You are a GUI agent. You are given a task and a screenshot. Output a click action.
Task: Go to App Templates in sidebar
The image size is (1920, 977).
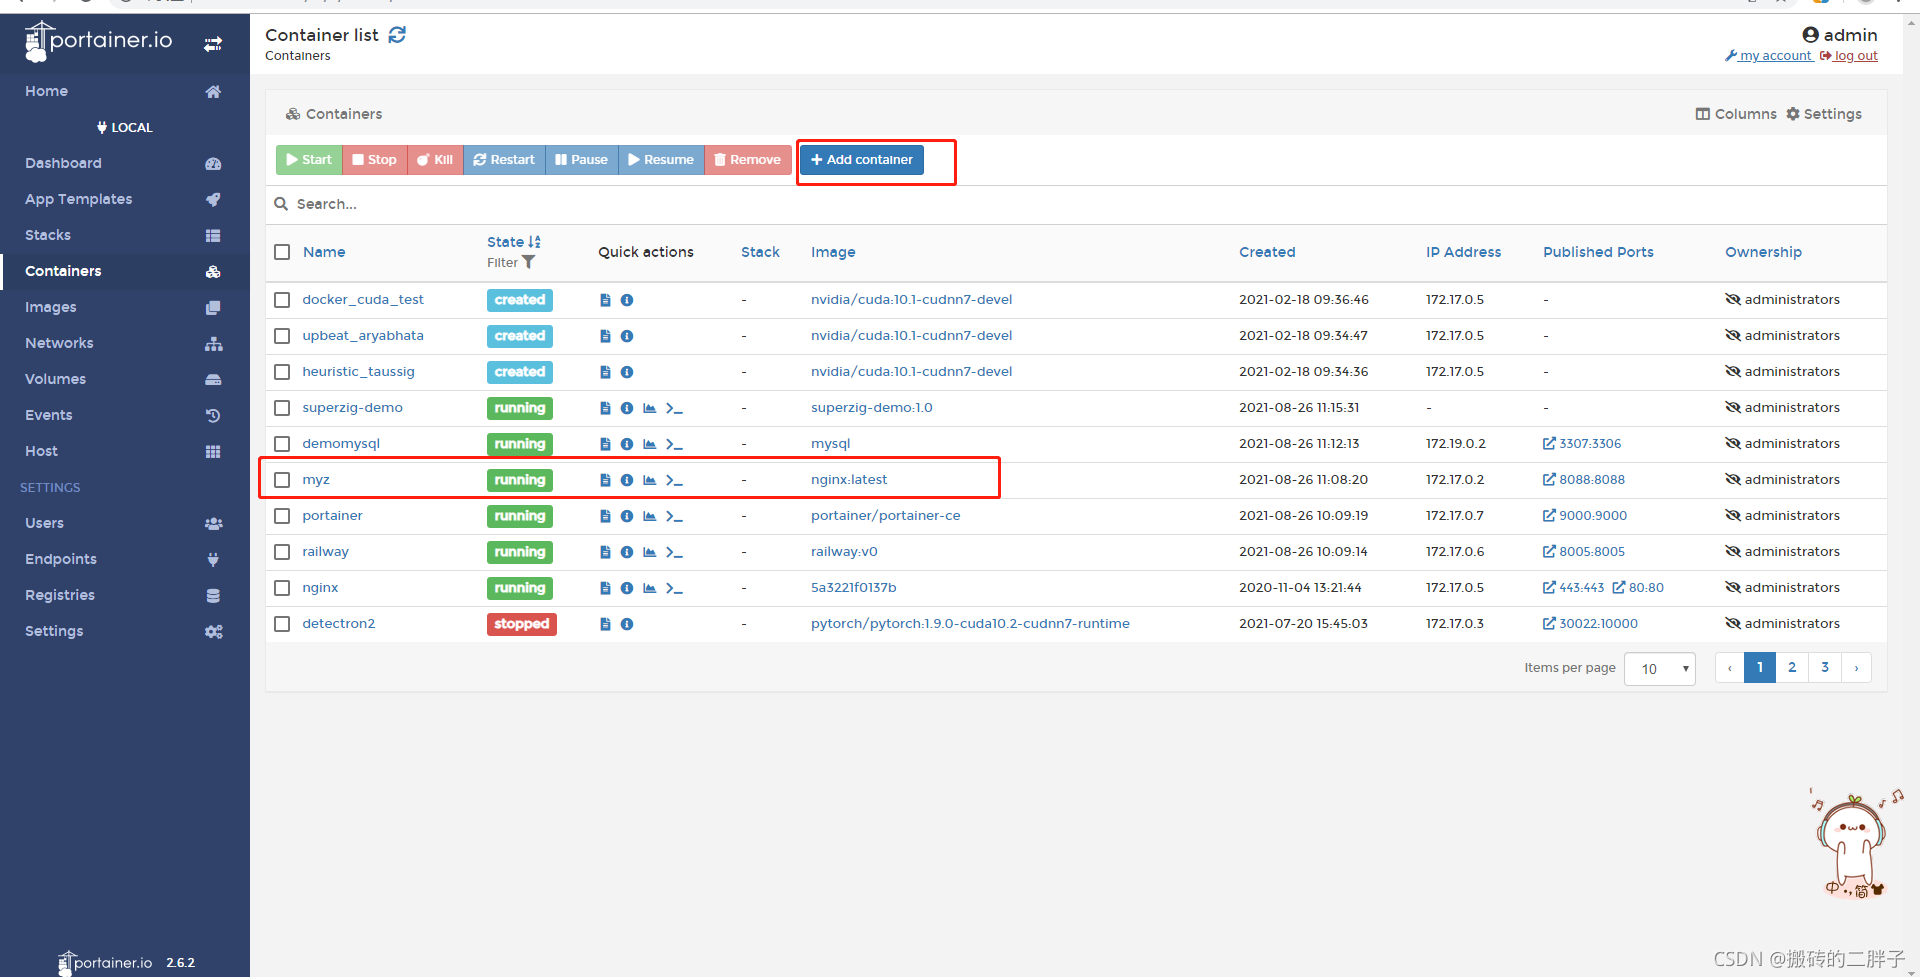tap(124, 199)
